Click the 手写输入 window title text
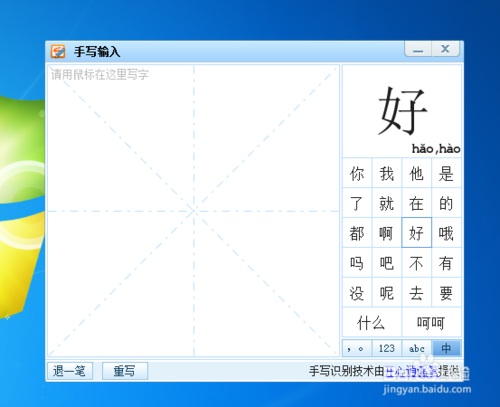500x407 pixels. point(97,52)
